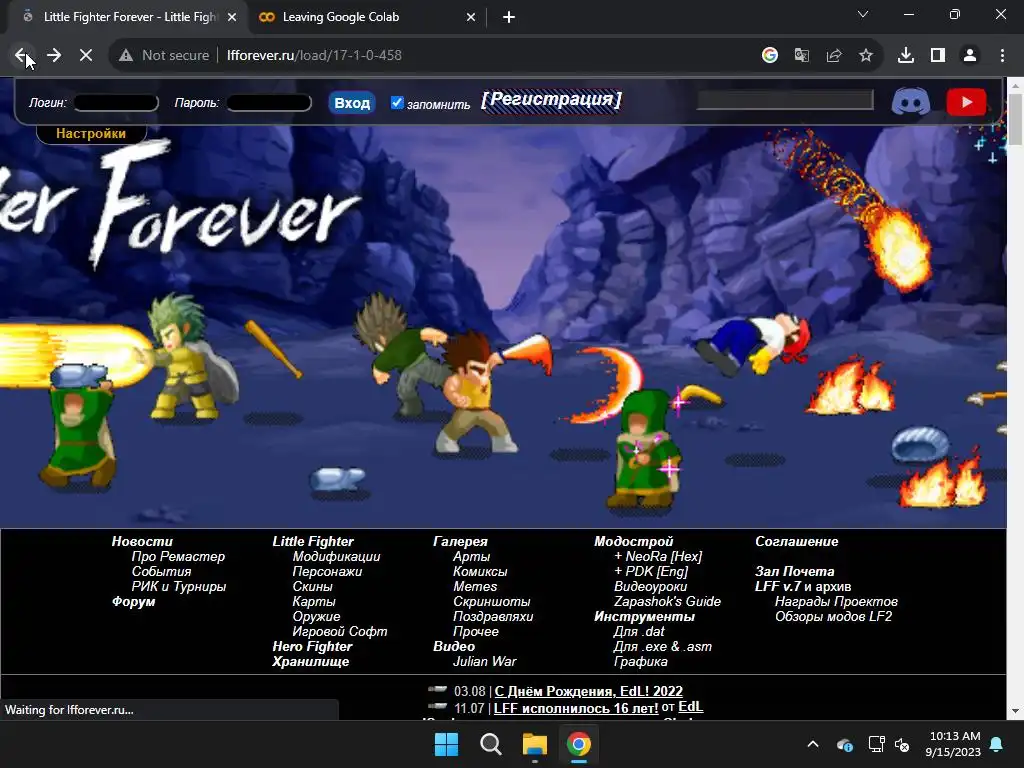Image resolution: width=1024 pixels, height=768 pixels.
Task: Close the Little Fighter Forever tab
Action: [231, 17]
